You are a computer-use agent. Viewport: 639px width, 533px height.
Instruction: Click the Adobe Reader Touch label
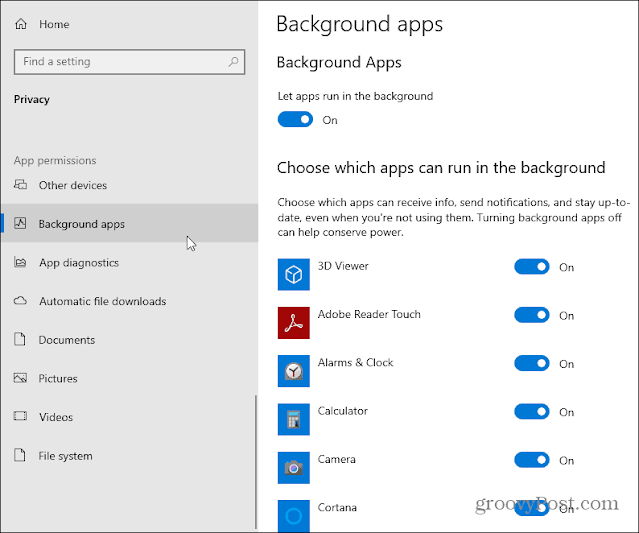[369, 314]
